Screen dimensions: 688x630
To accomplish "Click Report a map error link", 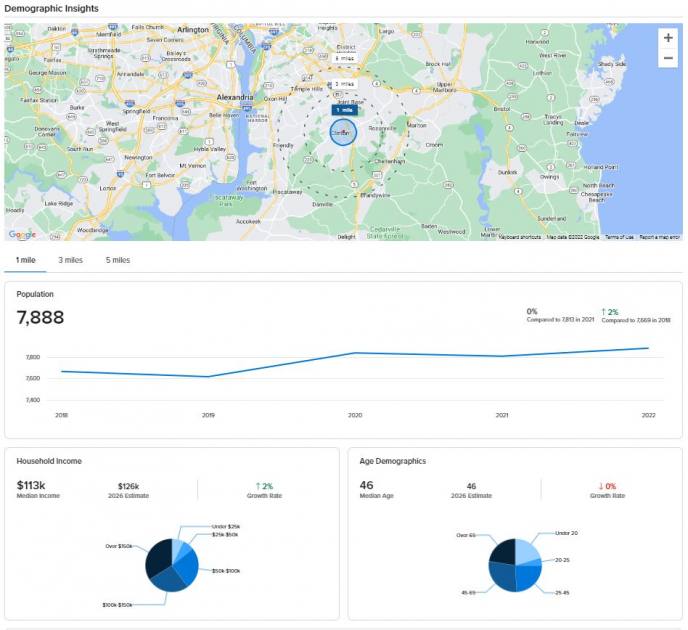I will tap(660, 237).
